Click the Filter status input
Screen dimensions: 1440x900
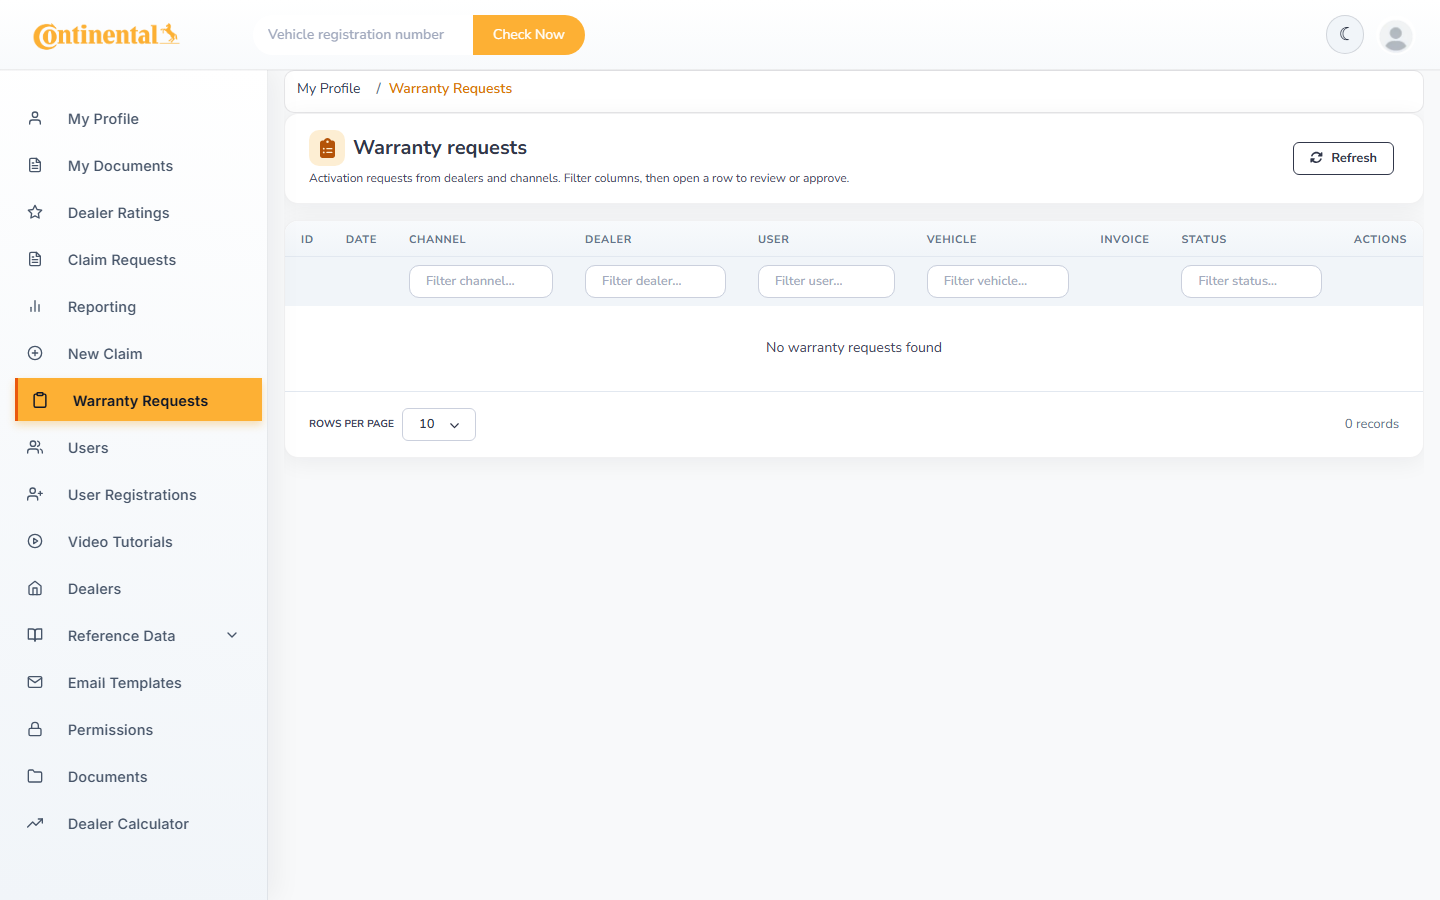pyautogui.click(x=1251, y=281)
